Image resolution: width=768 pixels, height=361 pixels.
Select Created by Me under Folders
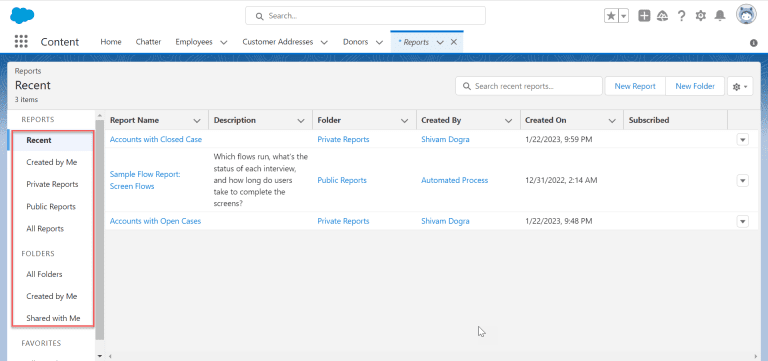tap(52, 296)
